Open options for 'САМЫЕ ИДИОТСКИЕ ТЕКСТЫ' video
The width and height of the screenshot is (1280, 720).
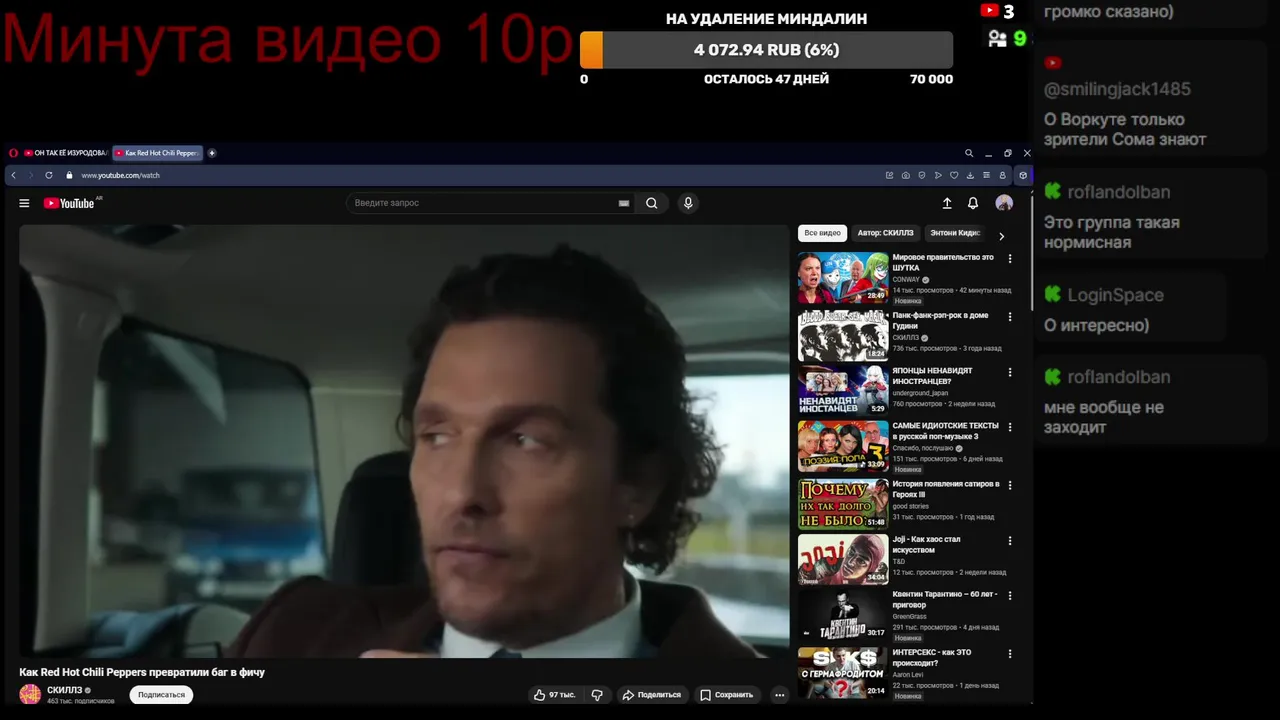pos(1010,428)
